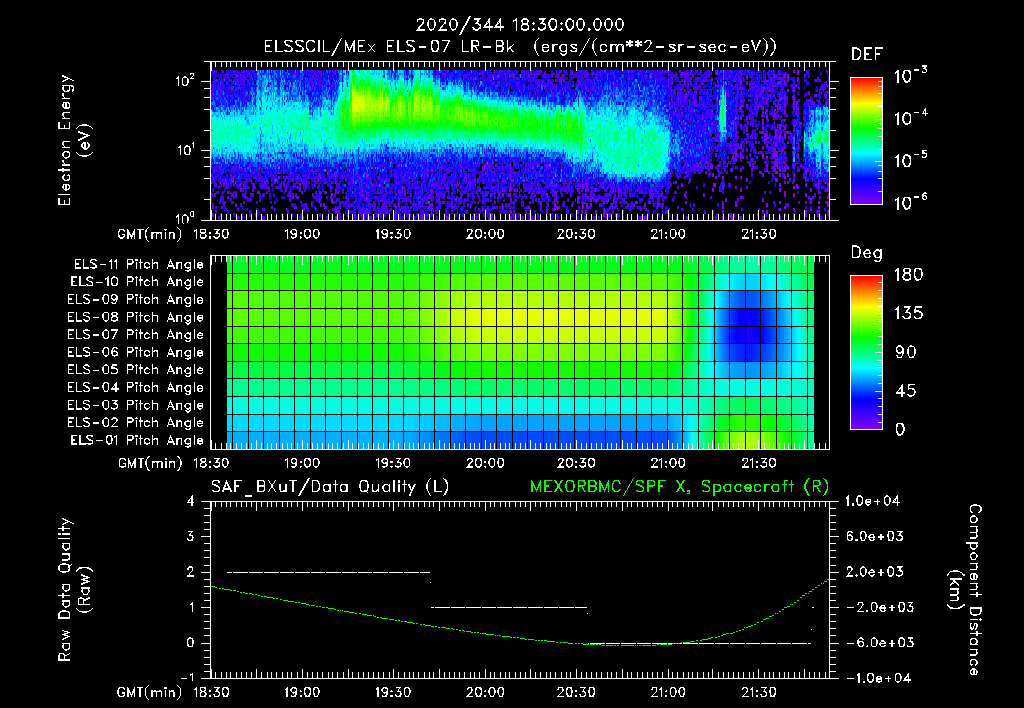Click the 'Deg' color bar label
The height and width of the screenshot is (708, 1024).
point(867,253)
